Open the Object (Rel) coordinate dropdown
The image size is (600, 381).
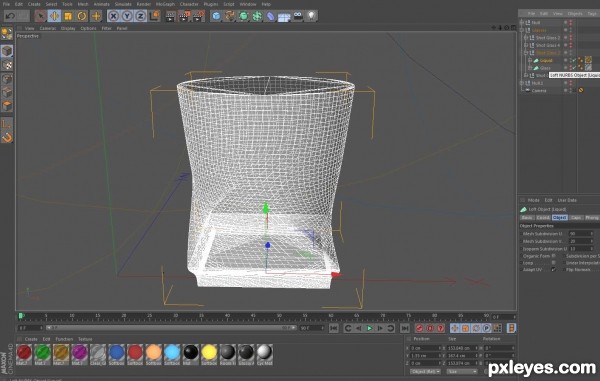(425, 371)
